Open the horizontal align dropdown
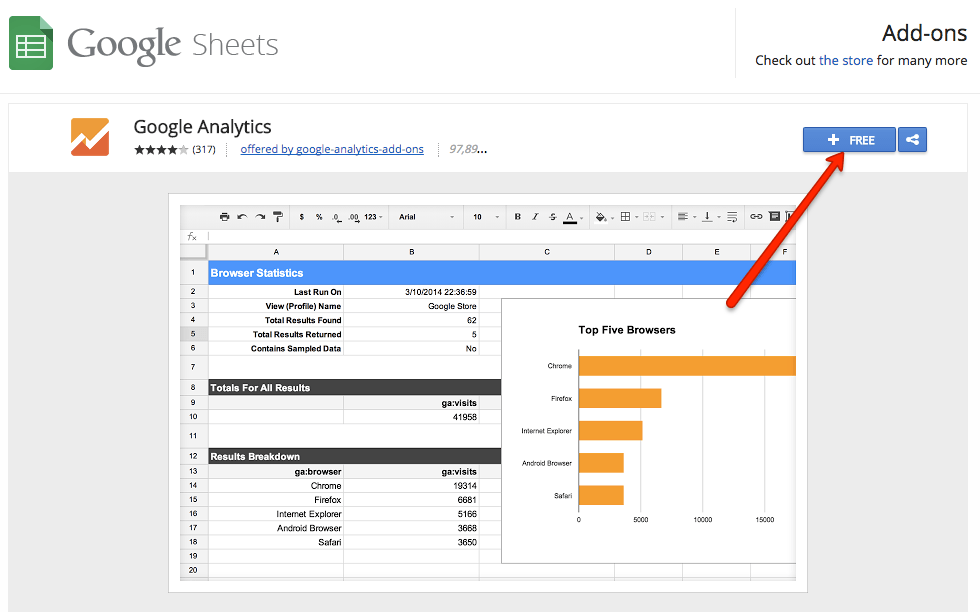The image size is (980, 612). click(x=687, y=217)
